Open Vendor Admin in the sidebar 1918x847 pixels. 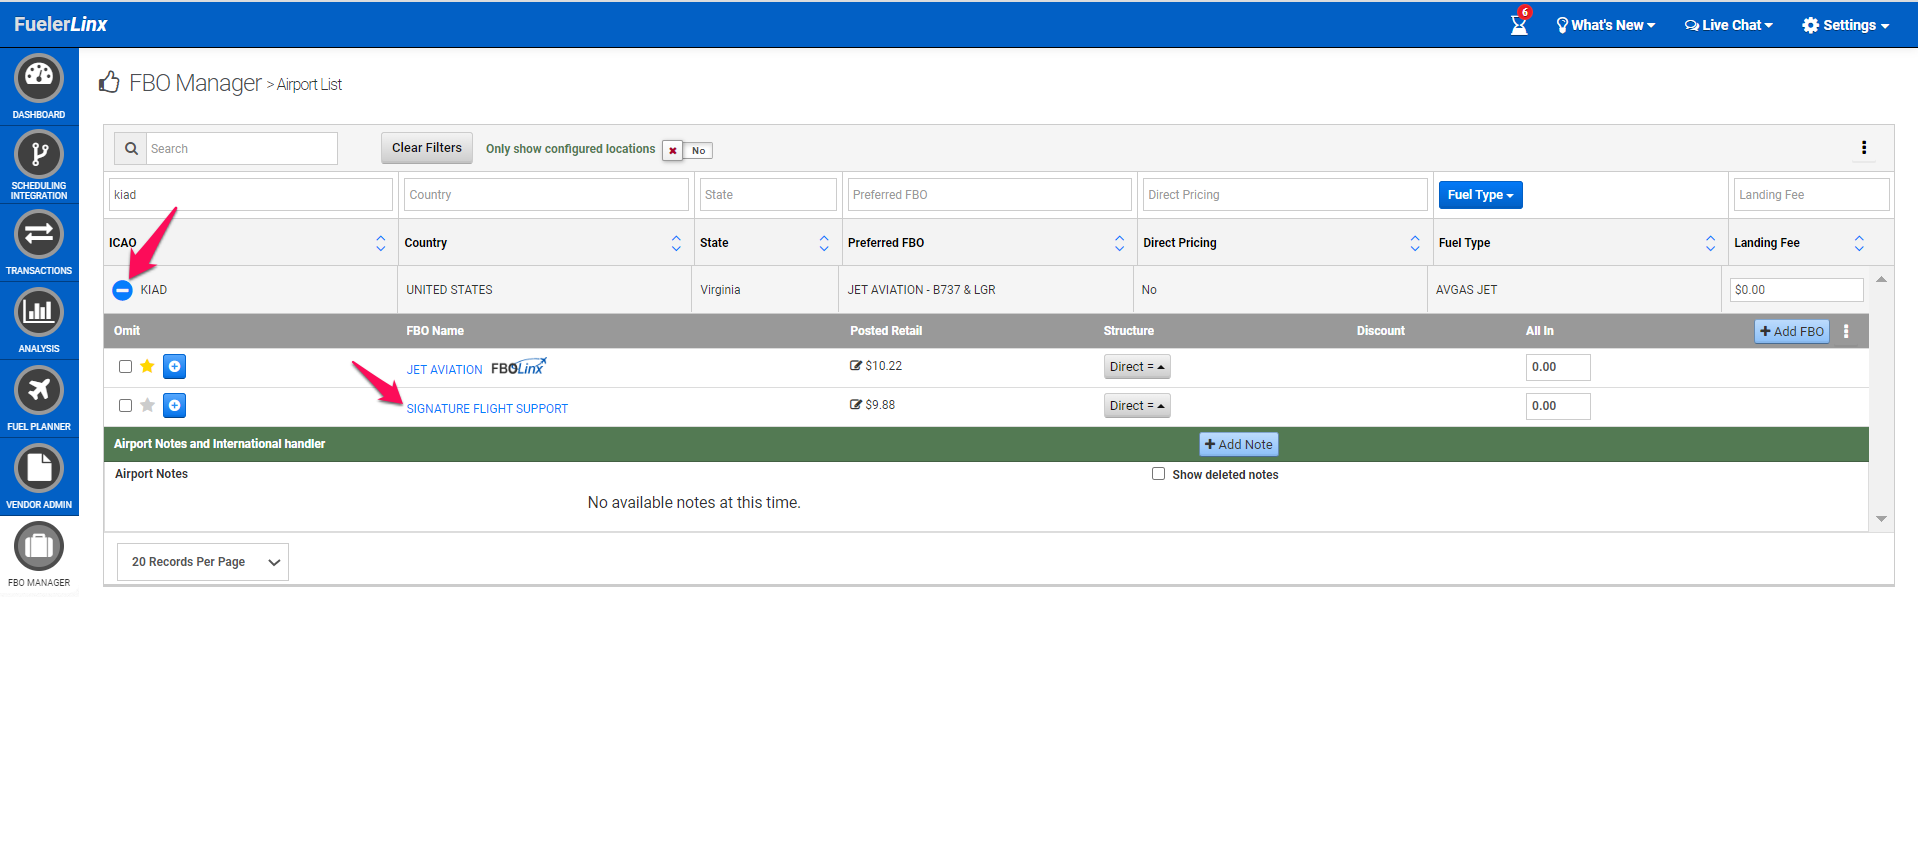pyautogui.click(x=39, y=468)
